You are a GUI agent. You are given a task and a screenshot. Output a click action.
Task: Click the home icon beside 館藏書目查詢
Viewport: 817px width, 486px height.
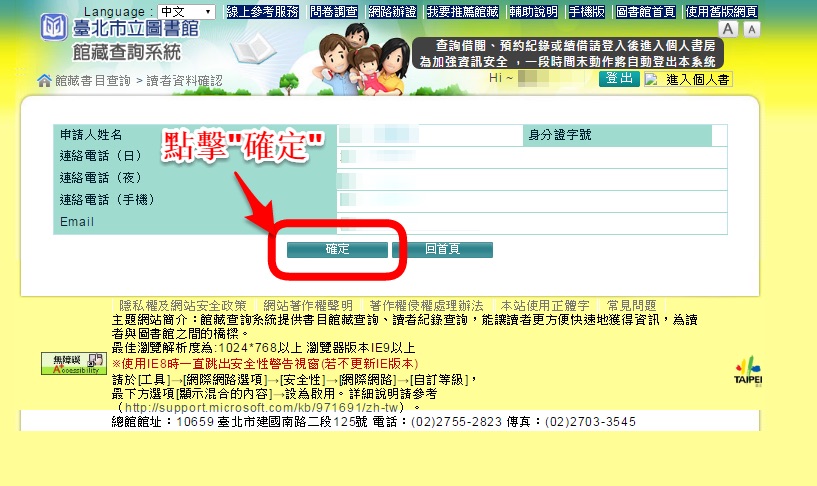pyautogui.click(x=44, y=80)
